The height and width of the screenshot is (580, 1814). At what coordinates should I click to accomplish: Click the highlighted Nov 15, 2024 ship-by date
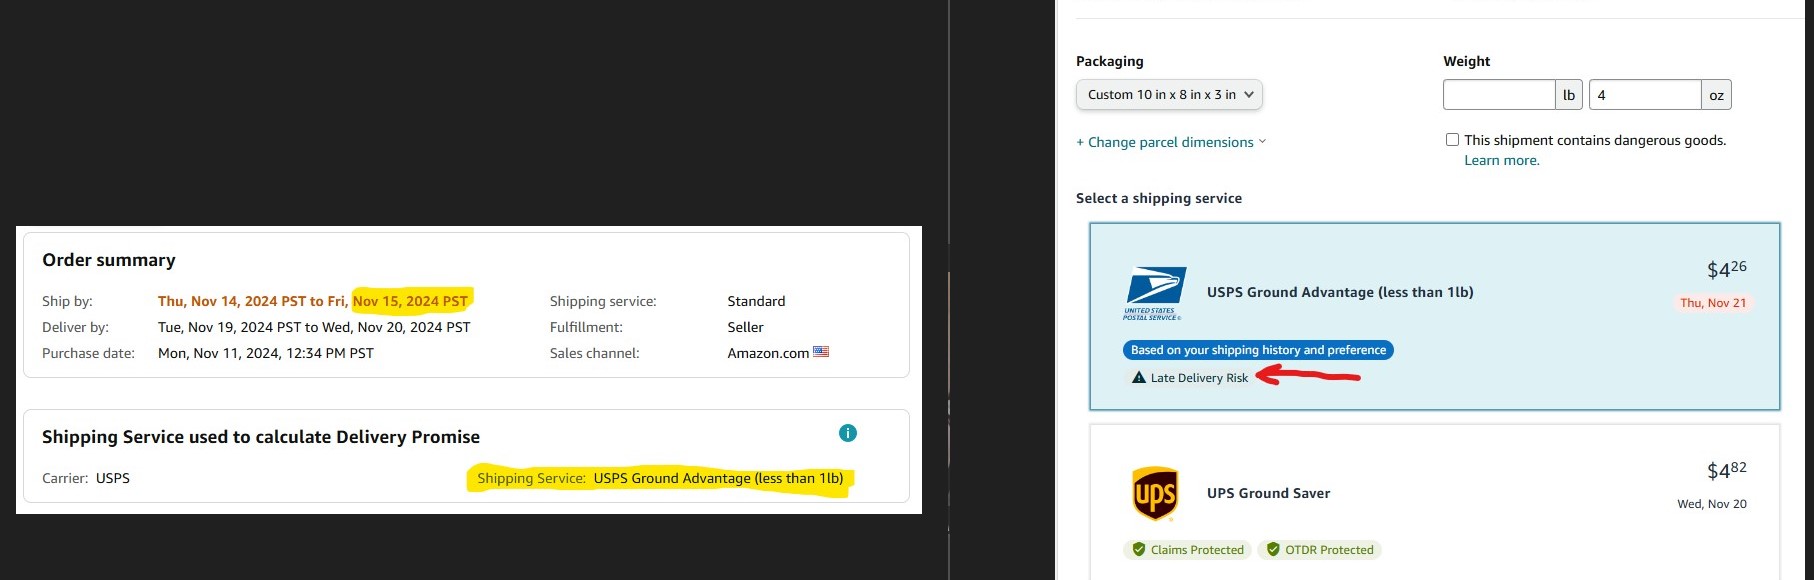click(410, 301)
